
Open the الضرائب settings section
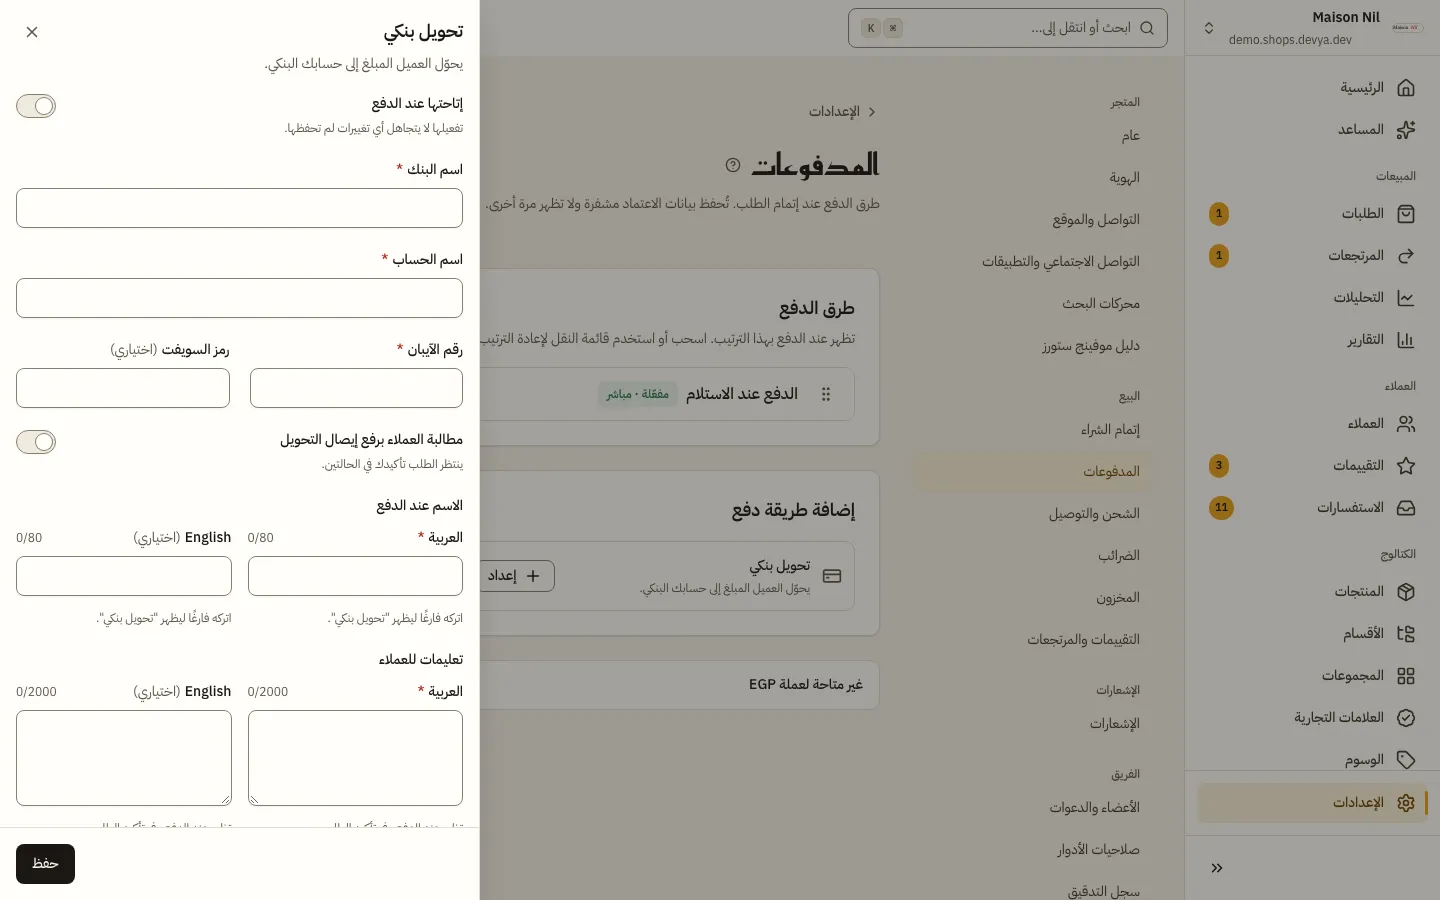coord(1119,556)
